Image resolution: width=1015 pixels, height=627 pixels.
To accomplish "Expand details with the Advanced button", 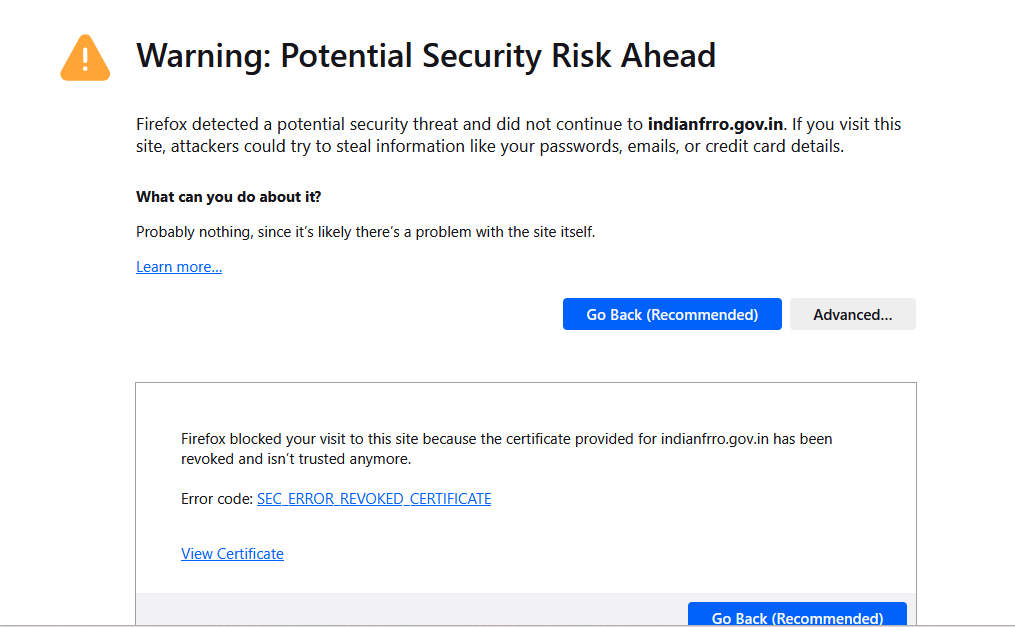I will [x=853, y=314].
